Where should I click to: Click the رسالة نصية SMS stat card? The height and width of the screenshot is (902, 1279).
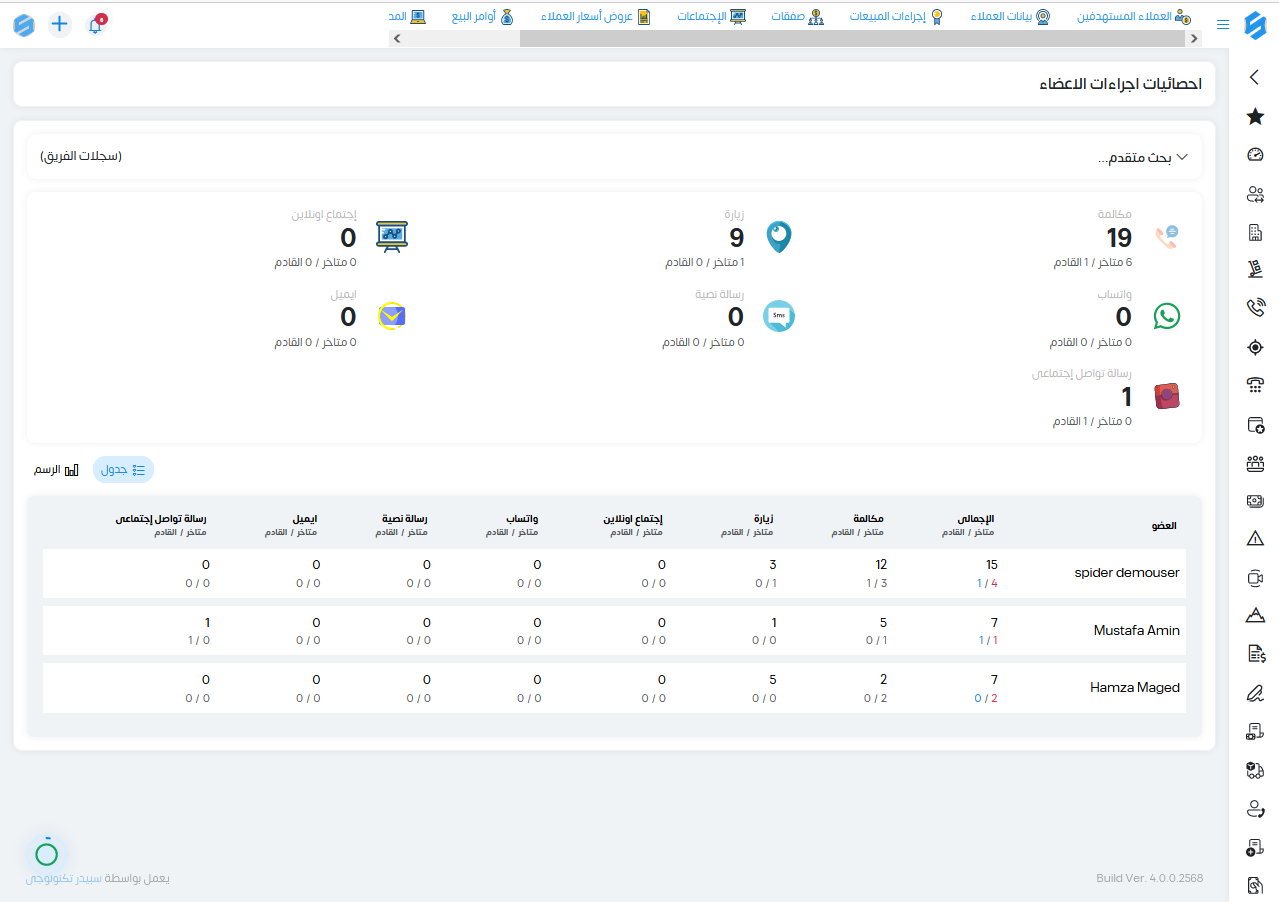[729, 318]
